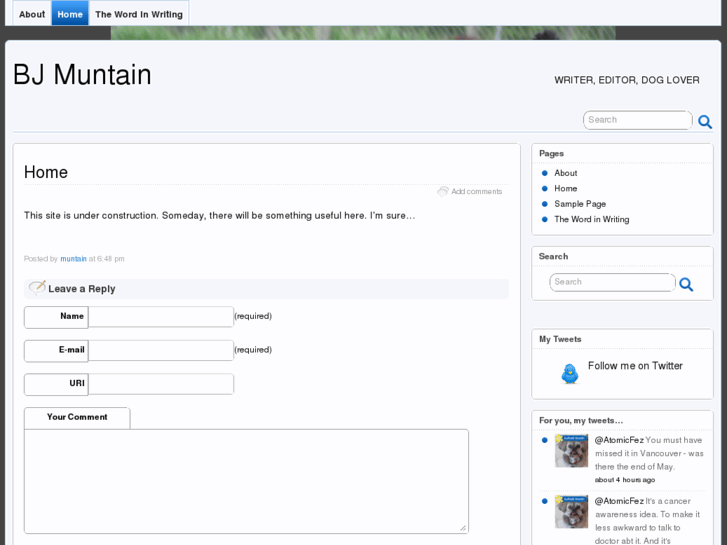Visit the muntain author link
The image size is (727, 545).
(73, 259)
